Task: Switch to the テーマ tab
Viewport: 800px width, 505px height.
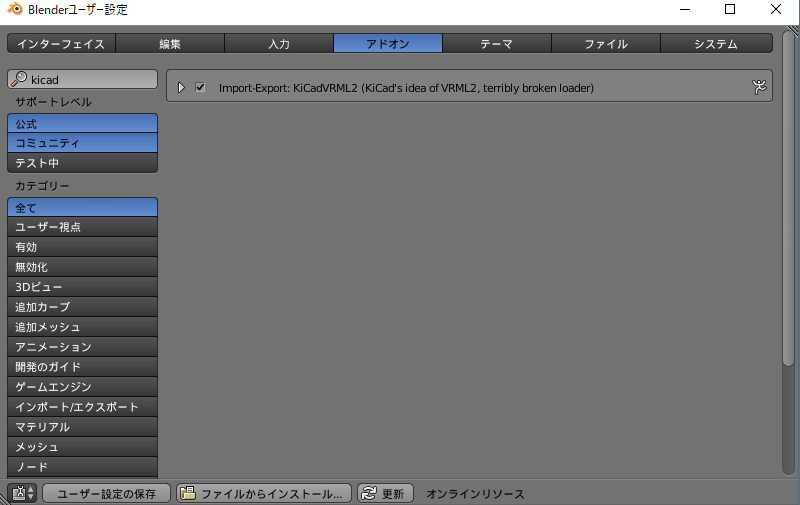Action: tap(497, 43)
